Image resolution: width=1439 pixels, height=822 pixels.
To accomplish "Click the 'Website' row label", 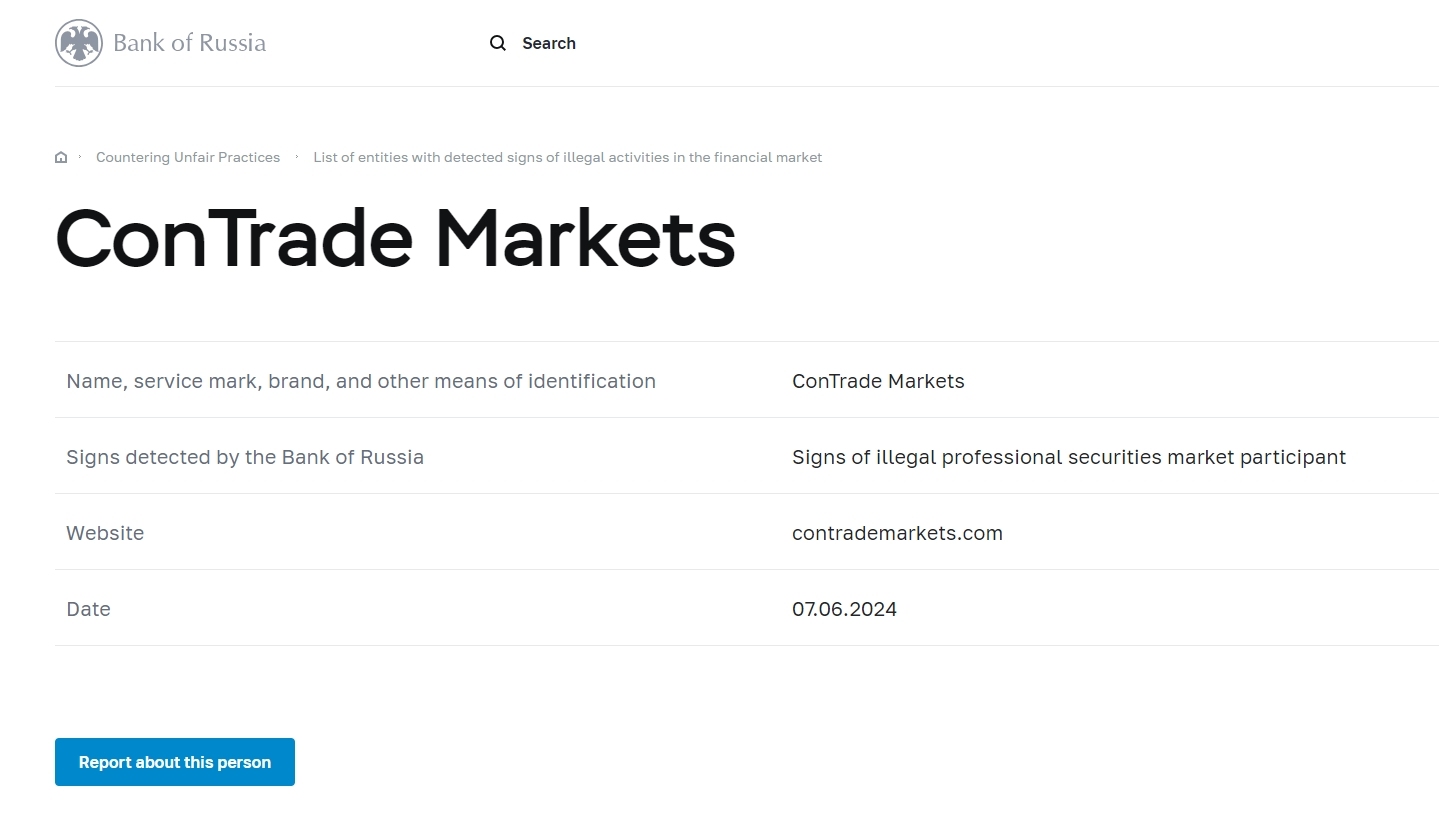I will pos(105,533).
